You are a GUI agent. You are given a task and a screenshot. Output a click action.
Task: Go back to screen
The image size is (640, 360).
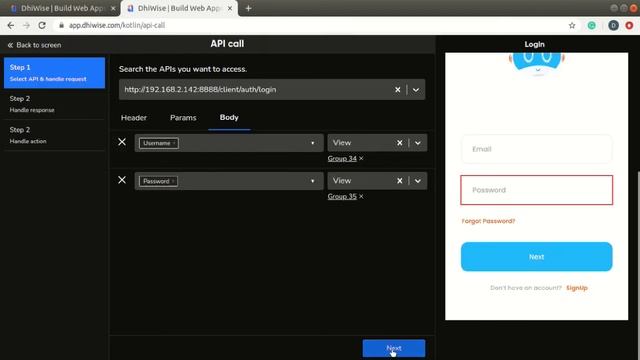click(34, 45)
